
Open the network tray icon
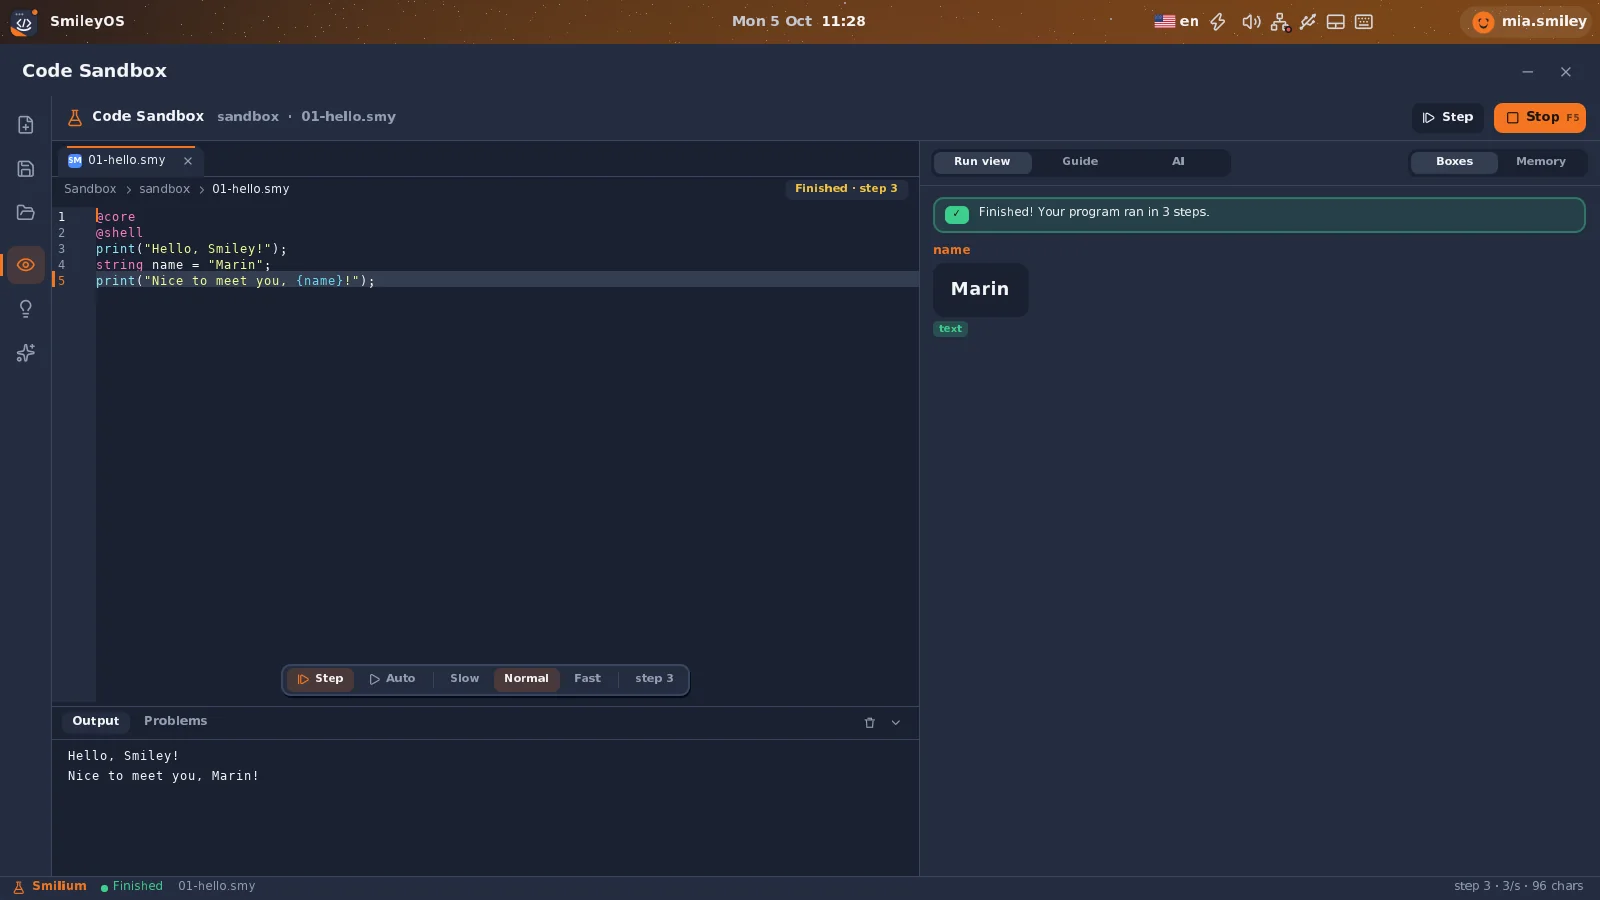pos(1280,22)
